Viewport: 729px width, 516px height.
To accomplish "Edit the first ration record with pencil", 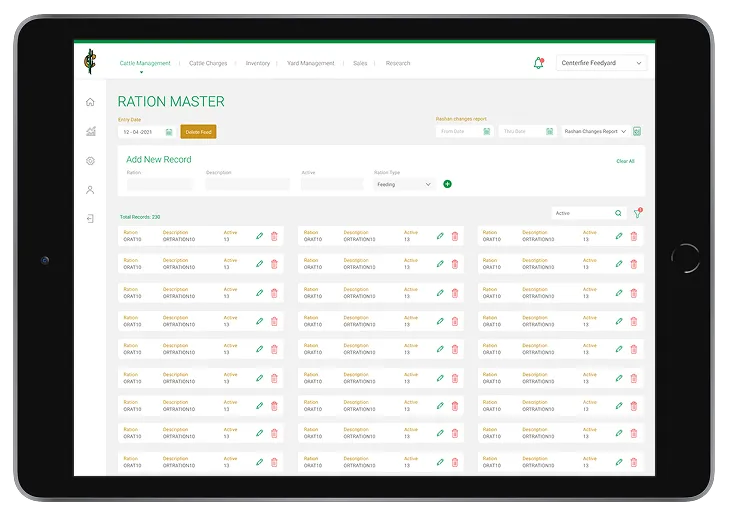I will pos(260,236).
